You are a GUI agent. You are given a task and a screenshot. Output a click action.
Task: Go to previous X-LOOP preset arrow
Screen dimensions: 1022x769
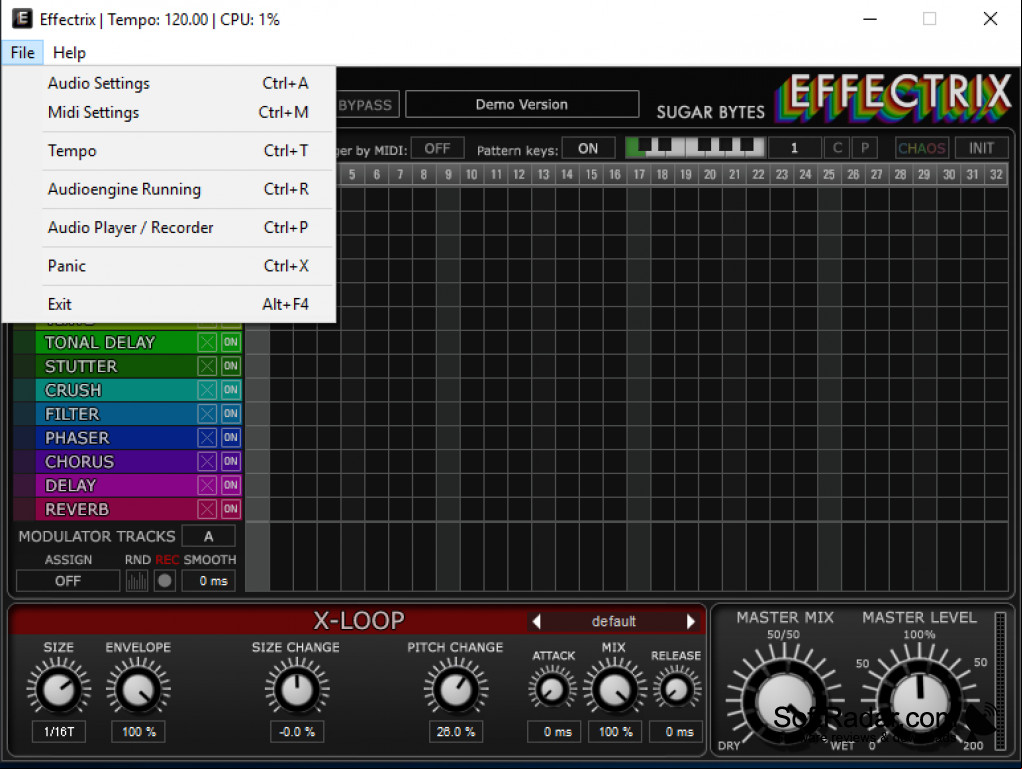click(x=536, y=622)
